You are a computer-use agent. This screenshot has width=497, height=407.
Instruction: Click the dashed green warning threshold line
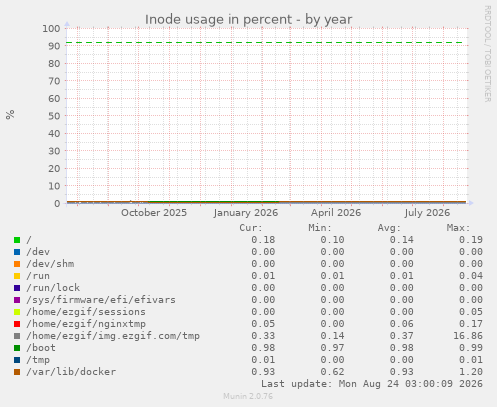pyautogui.click(x=265, y=43)
